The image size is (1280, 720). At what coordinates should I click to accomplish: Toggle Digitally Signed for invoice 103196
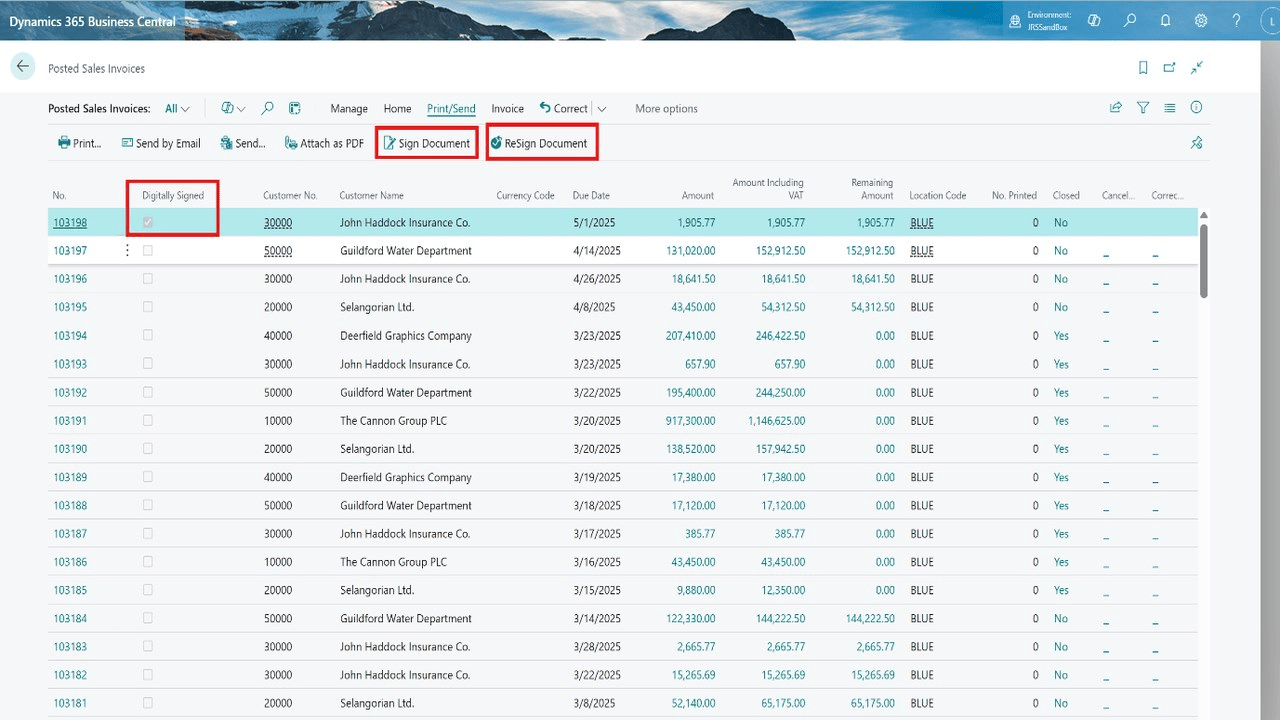148,279
